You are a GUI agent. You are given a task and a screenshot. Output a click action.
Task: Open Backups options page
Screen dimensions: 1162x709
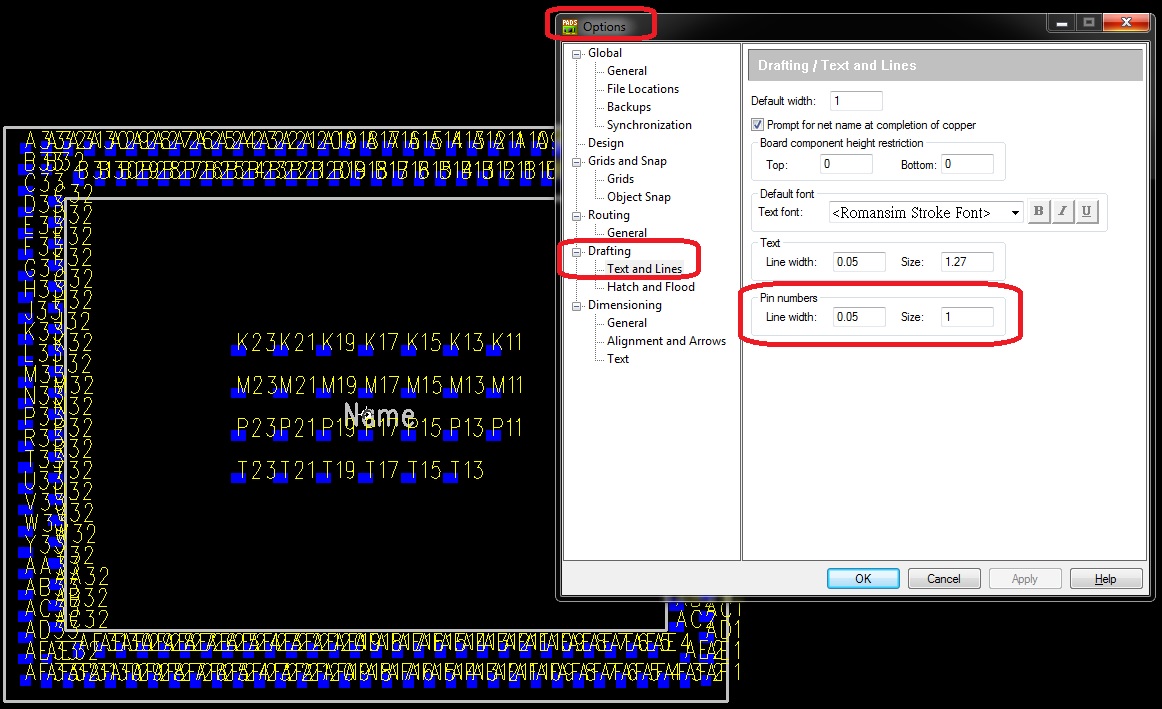(628, 107)
